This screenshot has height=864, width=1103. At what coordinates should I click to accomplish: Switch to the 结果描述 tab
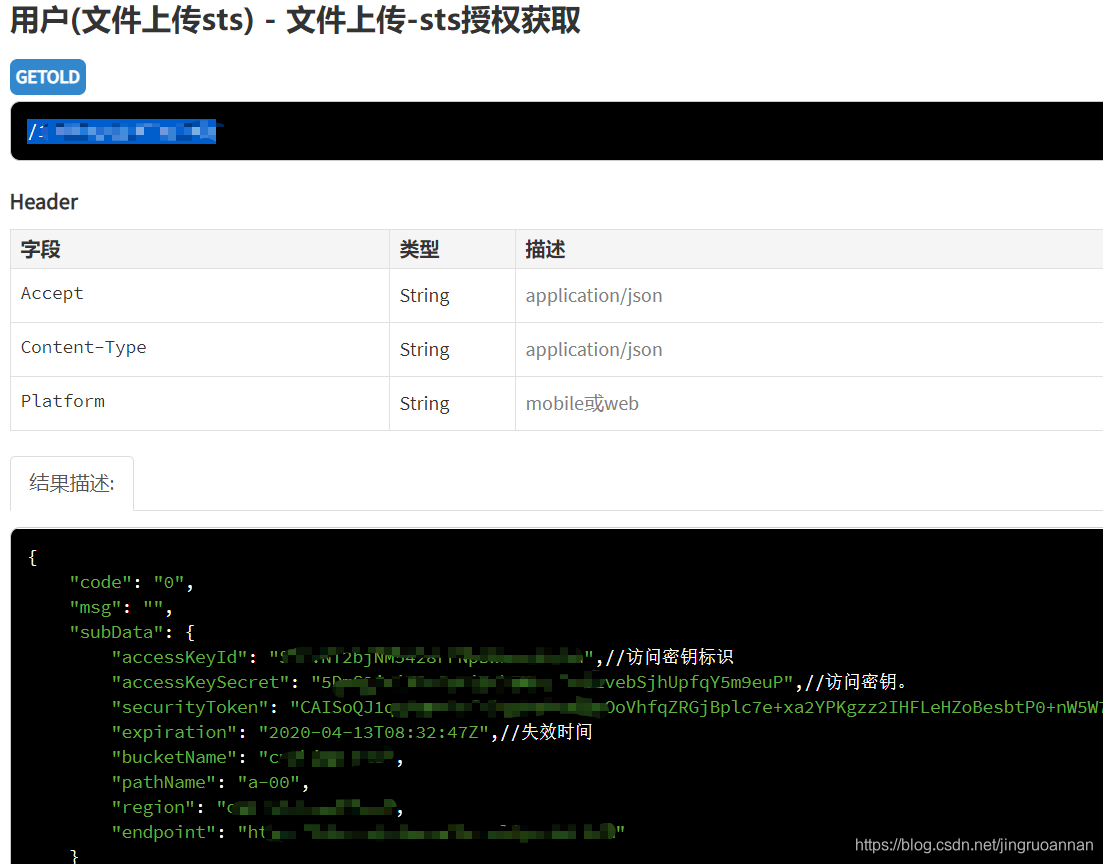pyautogui.click(x=71, y=482)
